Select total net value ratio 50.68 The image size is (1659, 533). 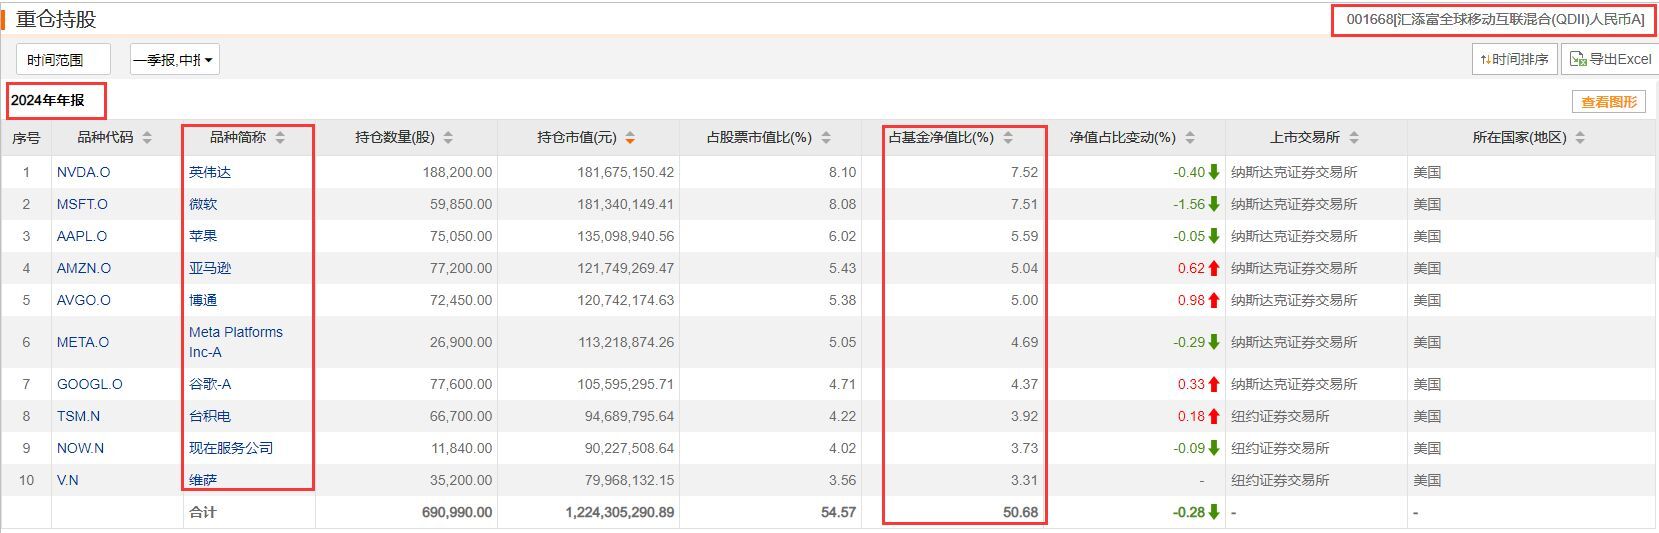coord(1020,512)
